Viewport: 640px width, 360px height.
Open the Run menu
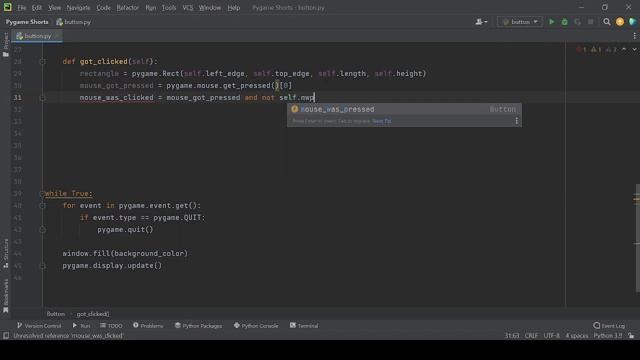click(x=151, y=8)
